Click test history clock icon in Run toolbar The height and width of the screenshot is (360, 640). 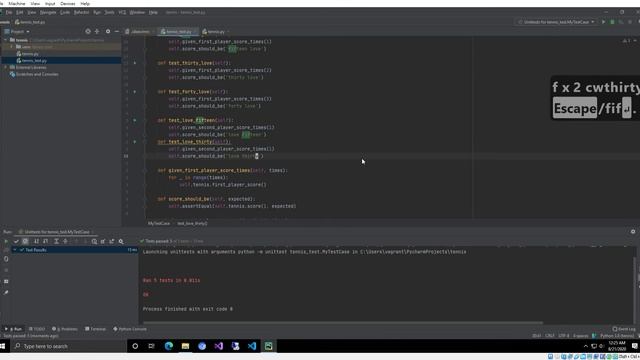click(94, 241)
